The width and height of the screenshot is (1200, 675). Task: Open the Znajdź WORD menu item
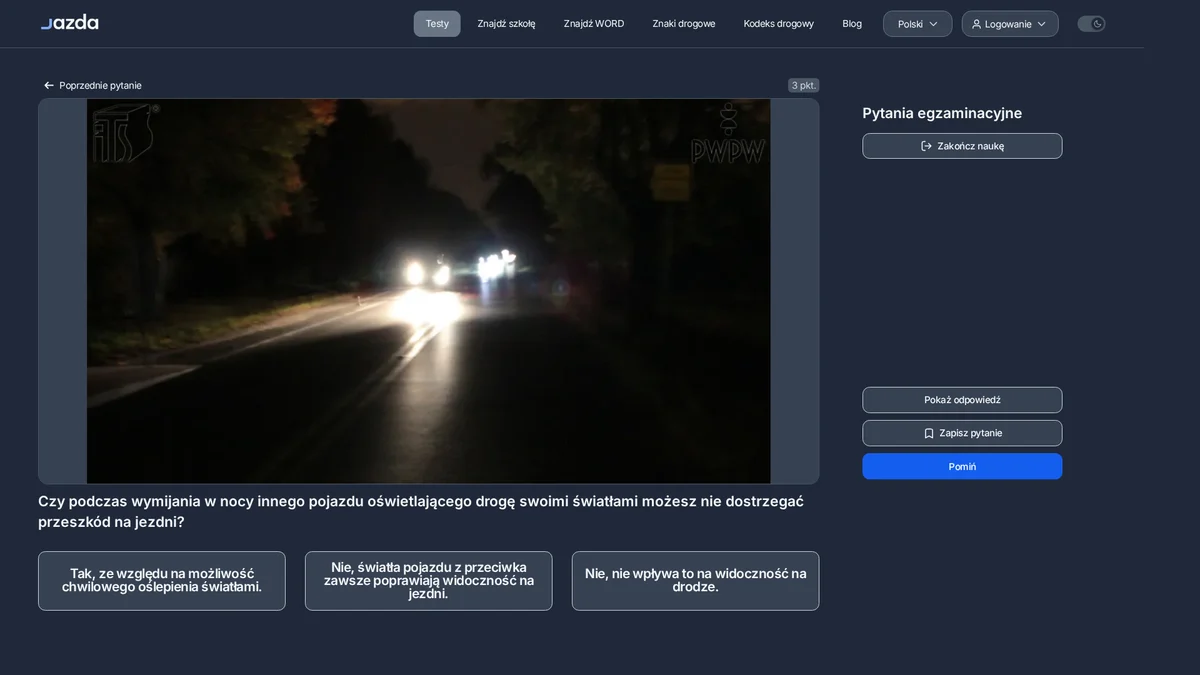tap(594, 24)
